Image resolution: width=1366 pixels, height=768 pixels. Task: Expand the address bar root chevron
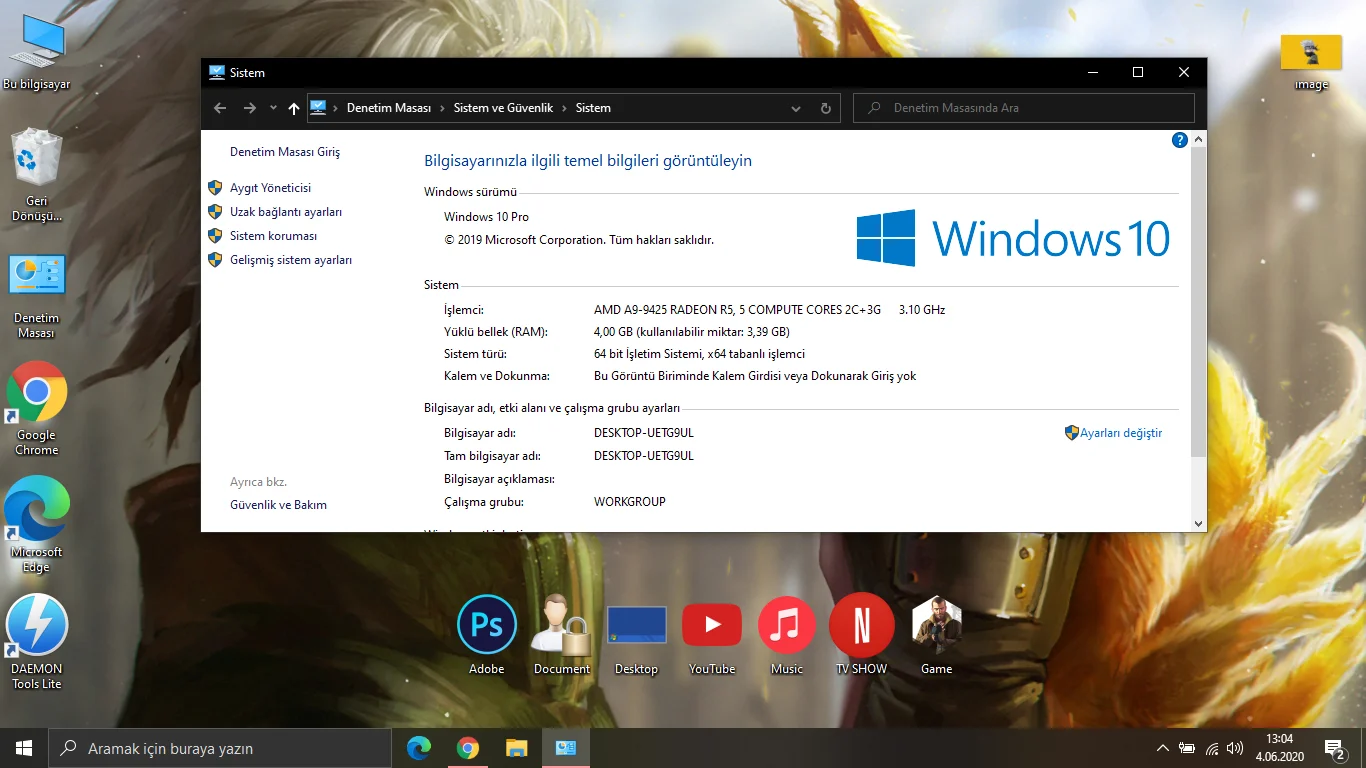pos(336,108)
